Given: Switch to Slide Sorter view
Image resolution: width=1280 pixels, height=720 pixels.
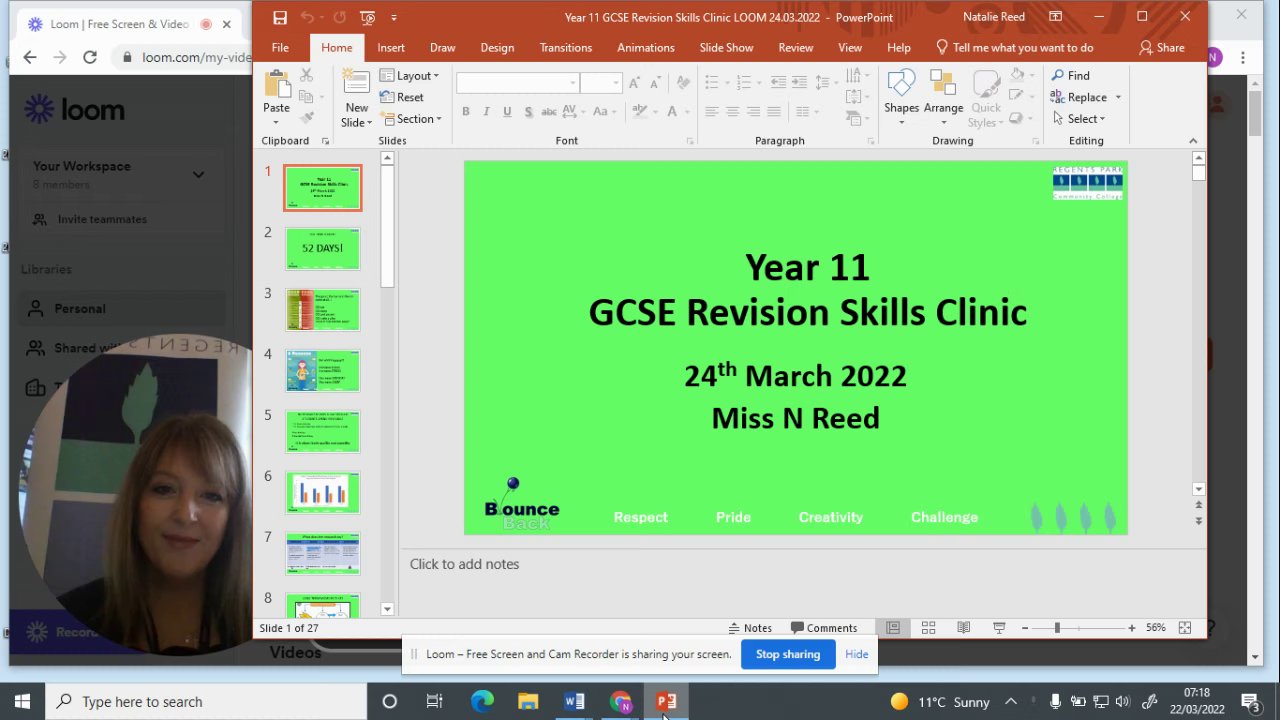Looking at the screenshot, I should pos(928,628).
